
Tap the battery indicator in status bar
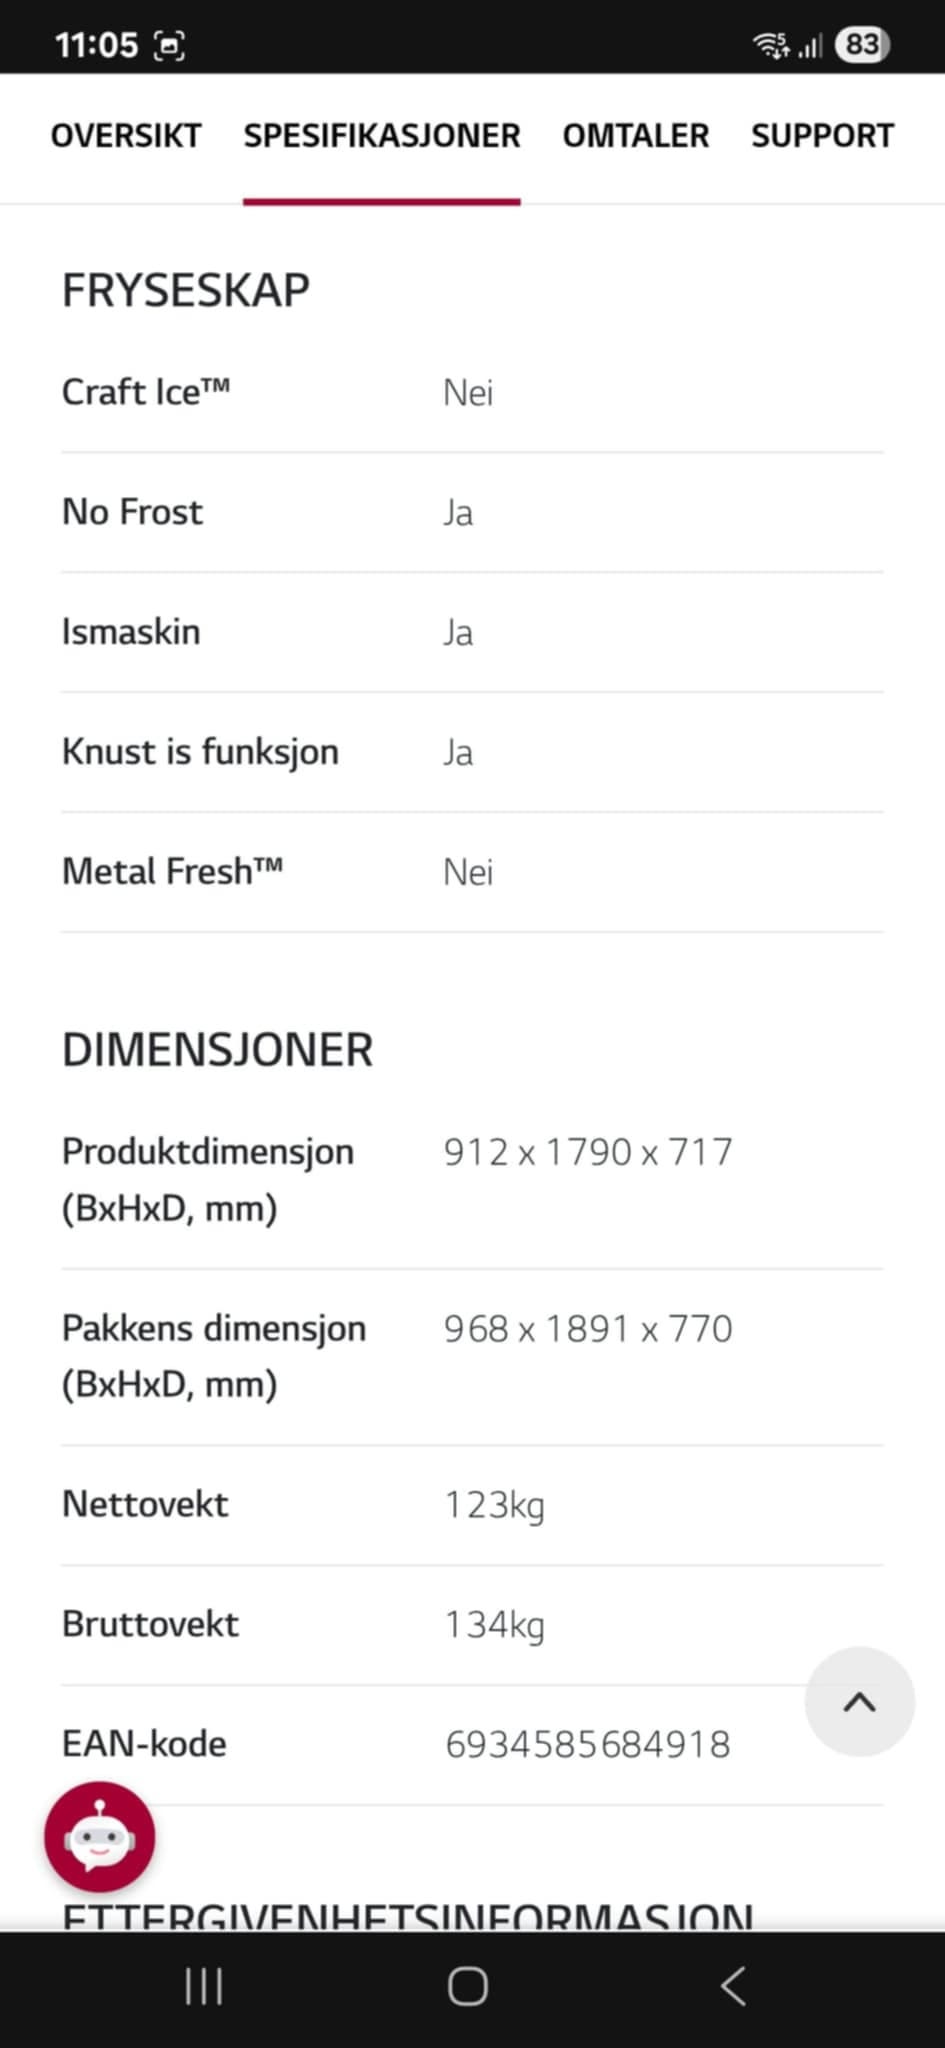[862, 44]
